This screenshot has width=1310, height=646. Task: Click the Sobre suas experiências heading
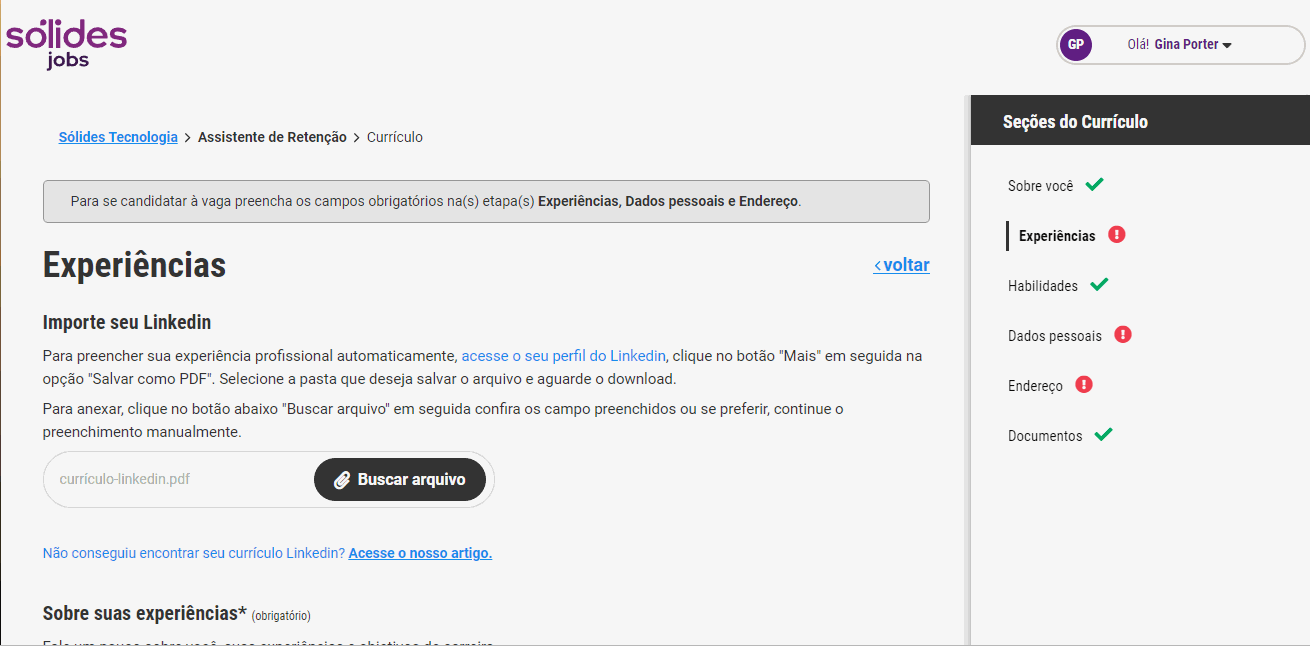coord(145,613)
